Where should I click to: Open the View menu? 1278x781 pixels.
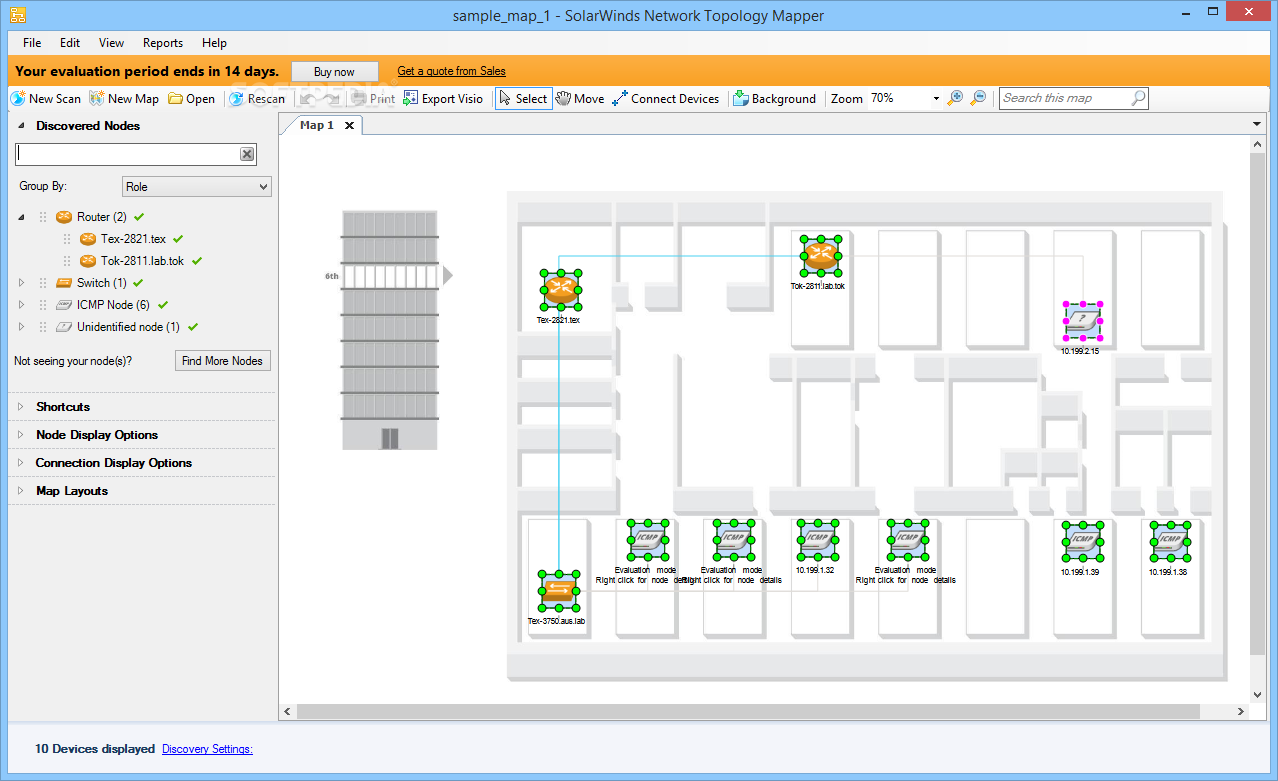pyautogui.click(x=112, y=43)
